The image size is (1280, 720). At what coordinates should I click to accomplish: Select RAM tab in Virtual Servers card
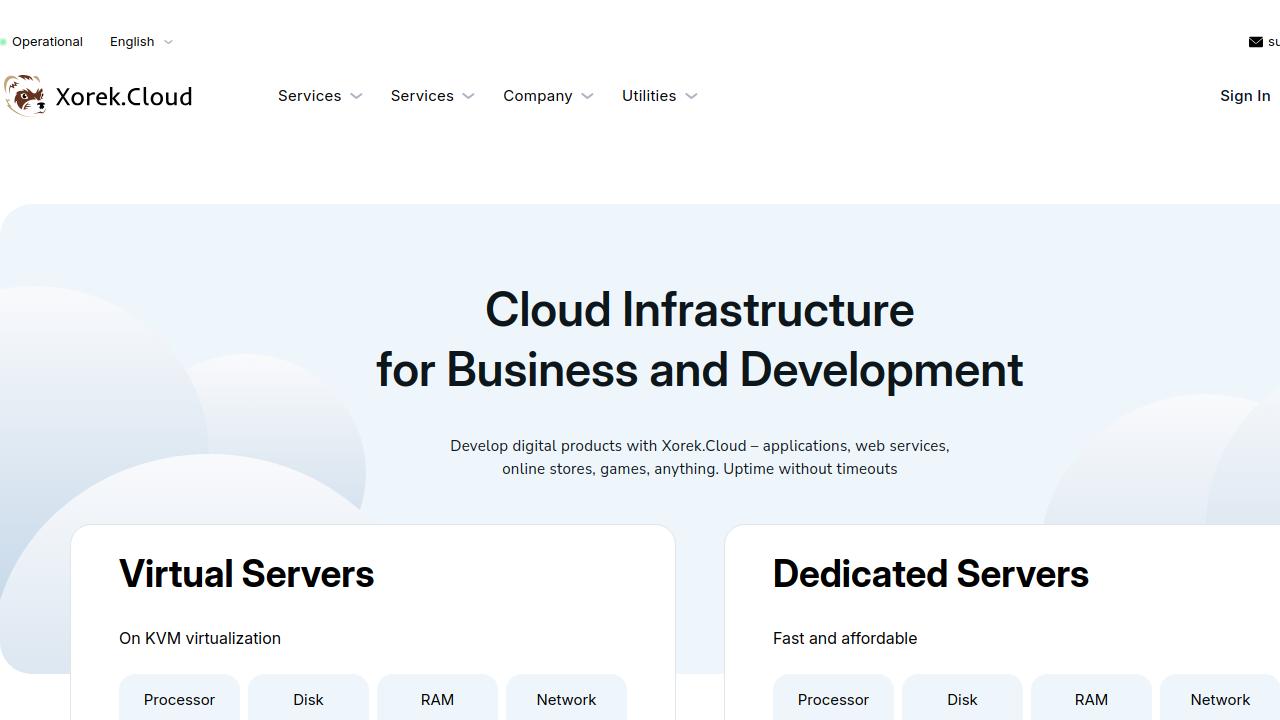tap(437, 698)
